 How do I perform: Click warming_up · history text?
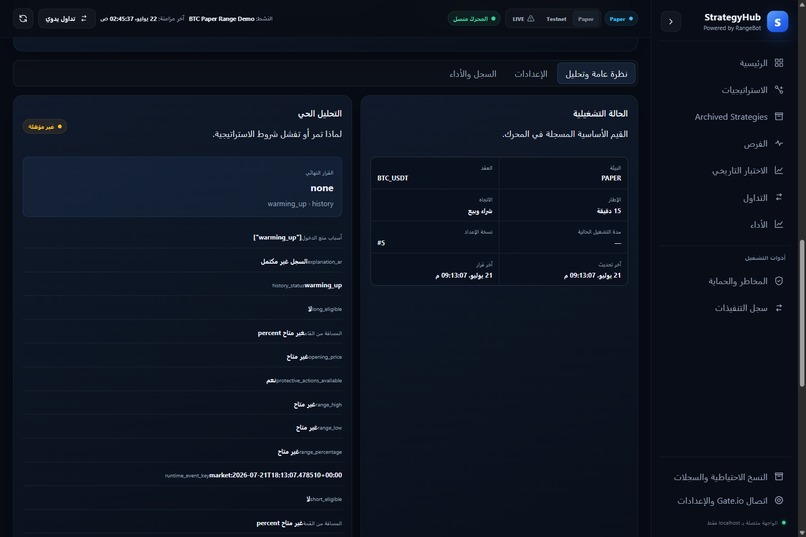300,203
